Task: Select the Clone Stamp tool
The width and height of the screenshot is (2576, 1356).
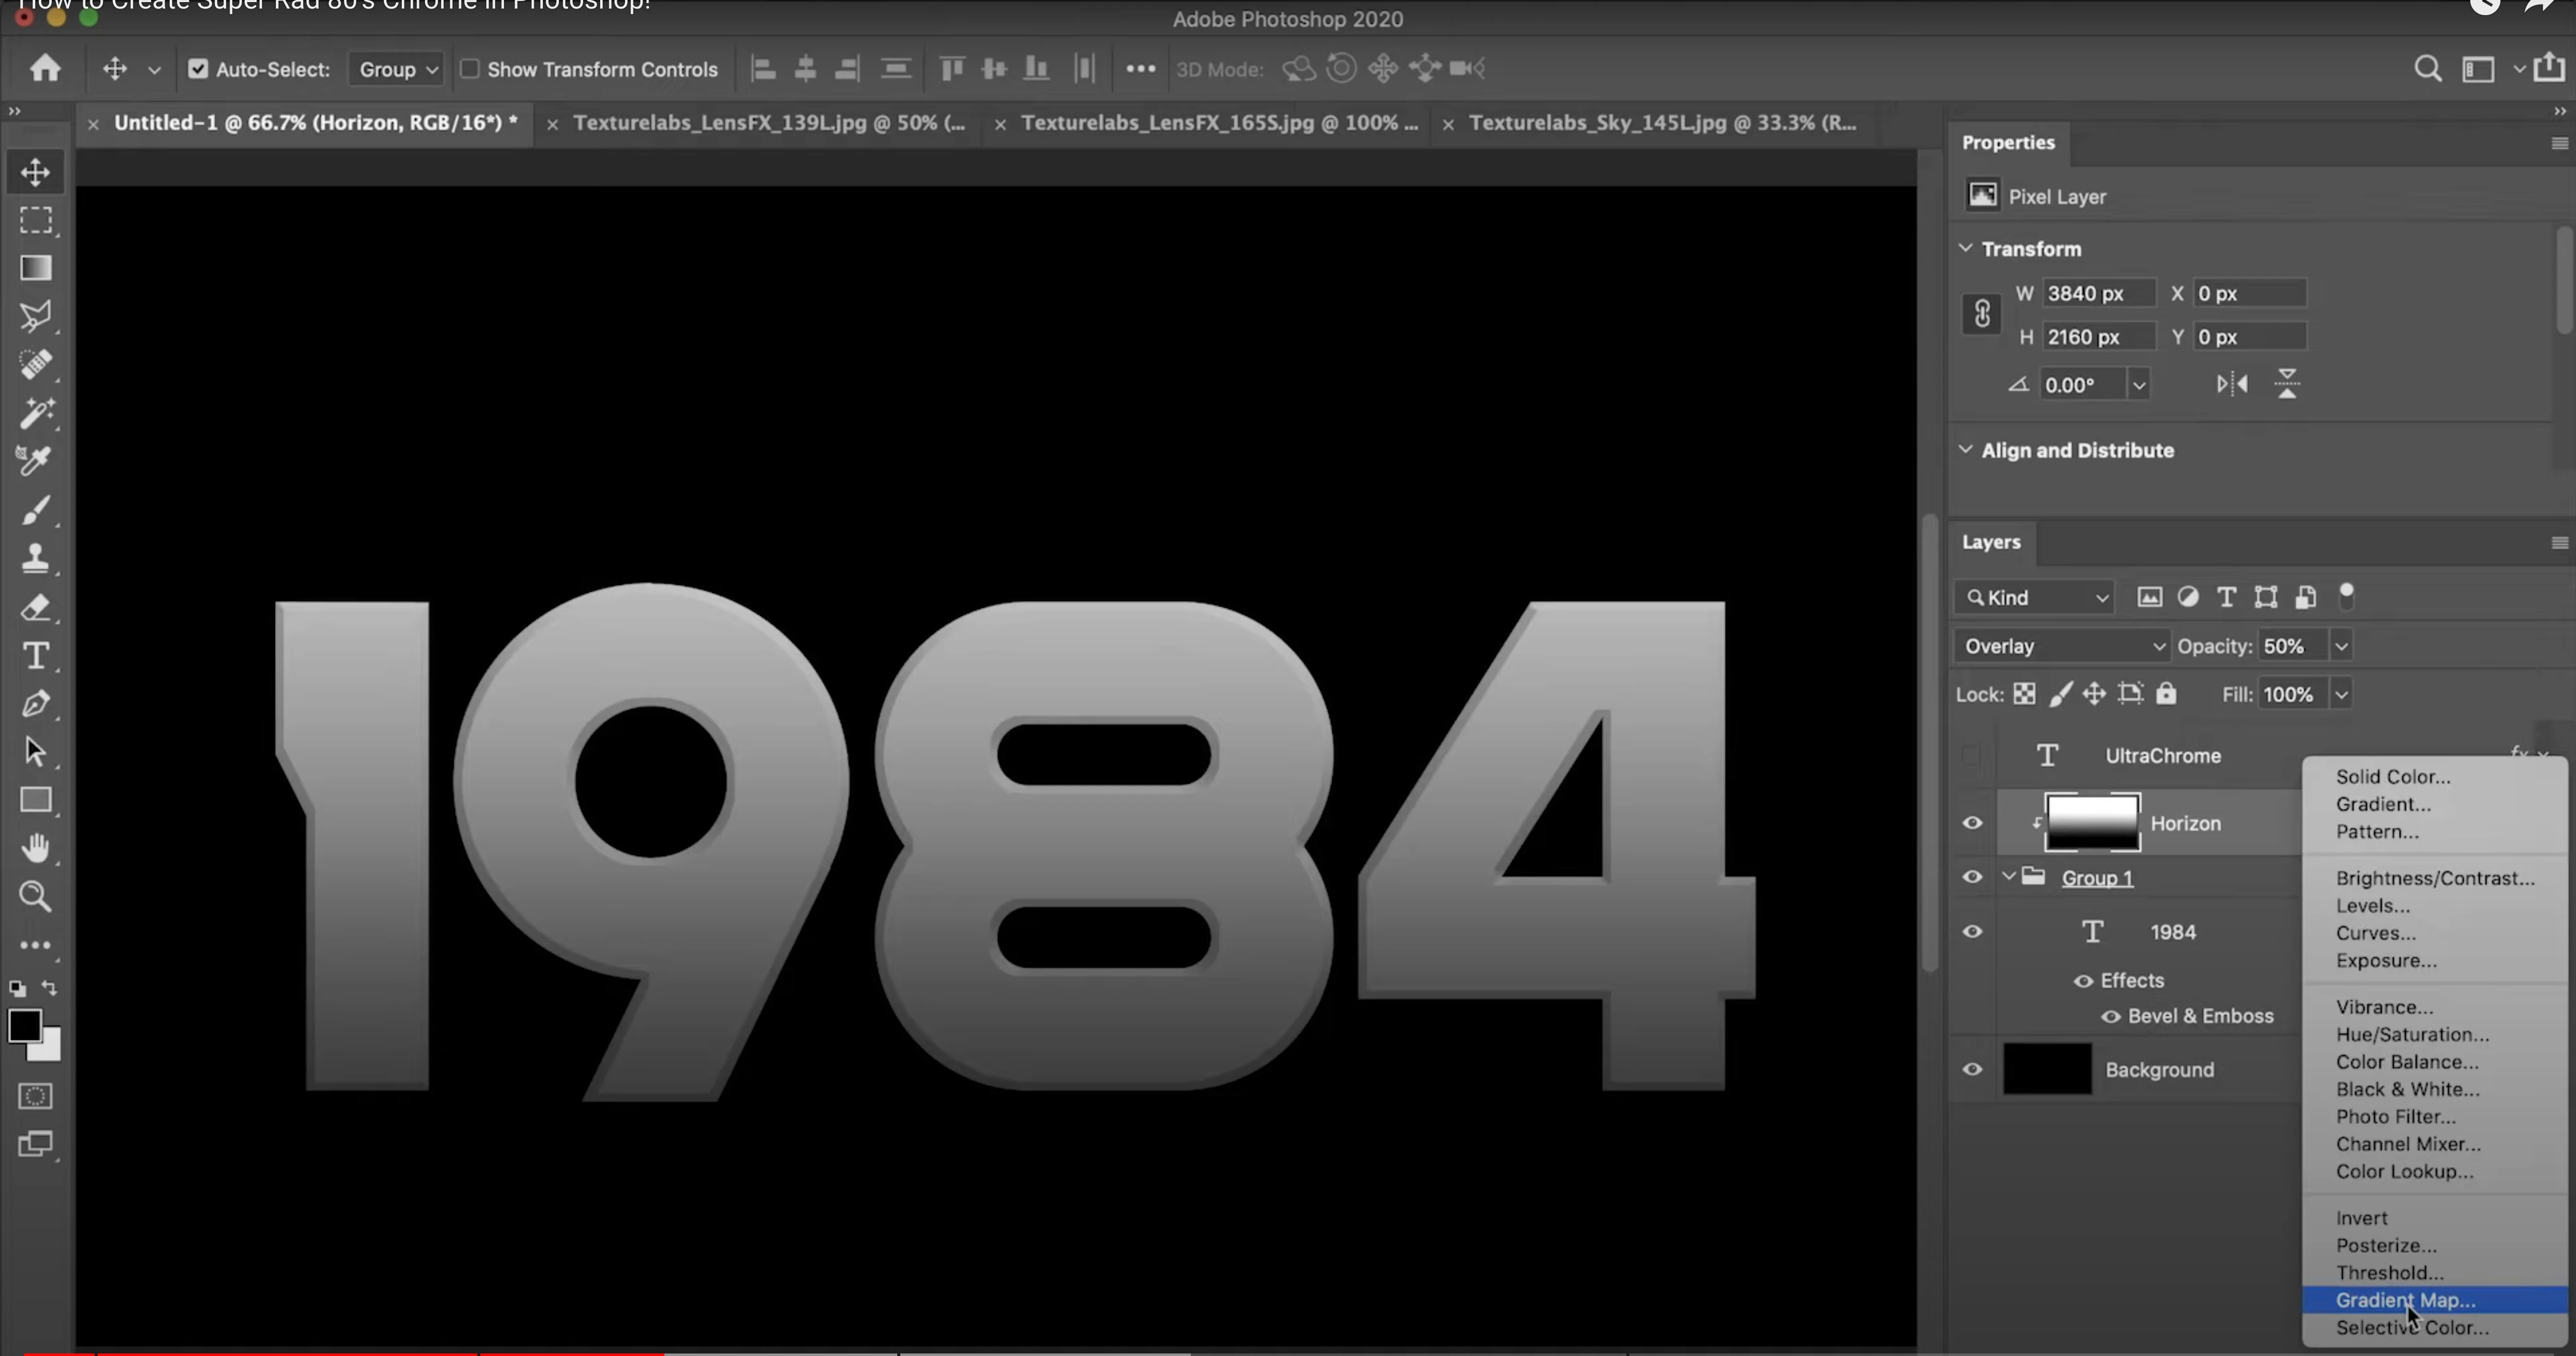Action: click(36, 558)
